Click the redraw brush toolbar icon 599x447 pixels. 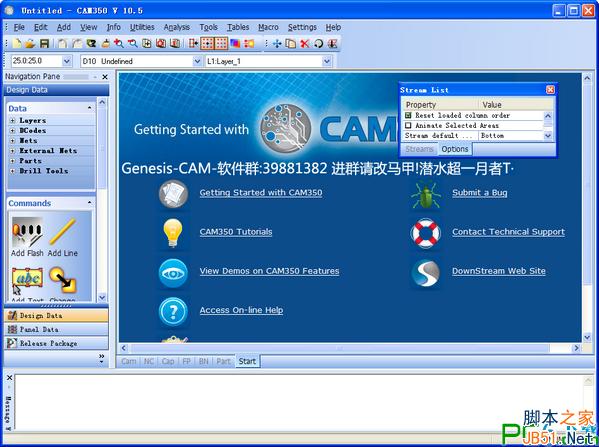click(x=105, y=44)
